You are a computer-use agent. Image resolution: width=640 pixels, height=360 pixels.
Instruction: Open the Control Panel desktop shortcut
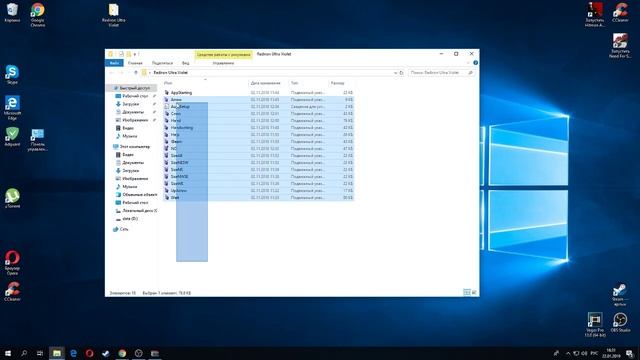coord(38,140)
